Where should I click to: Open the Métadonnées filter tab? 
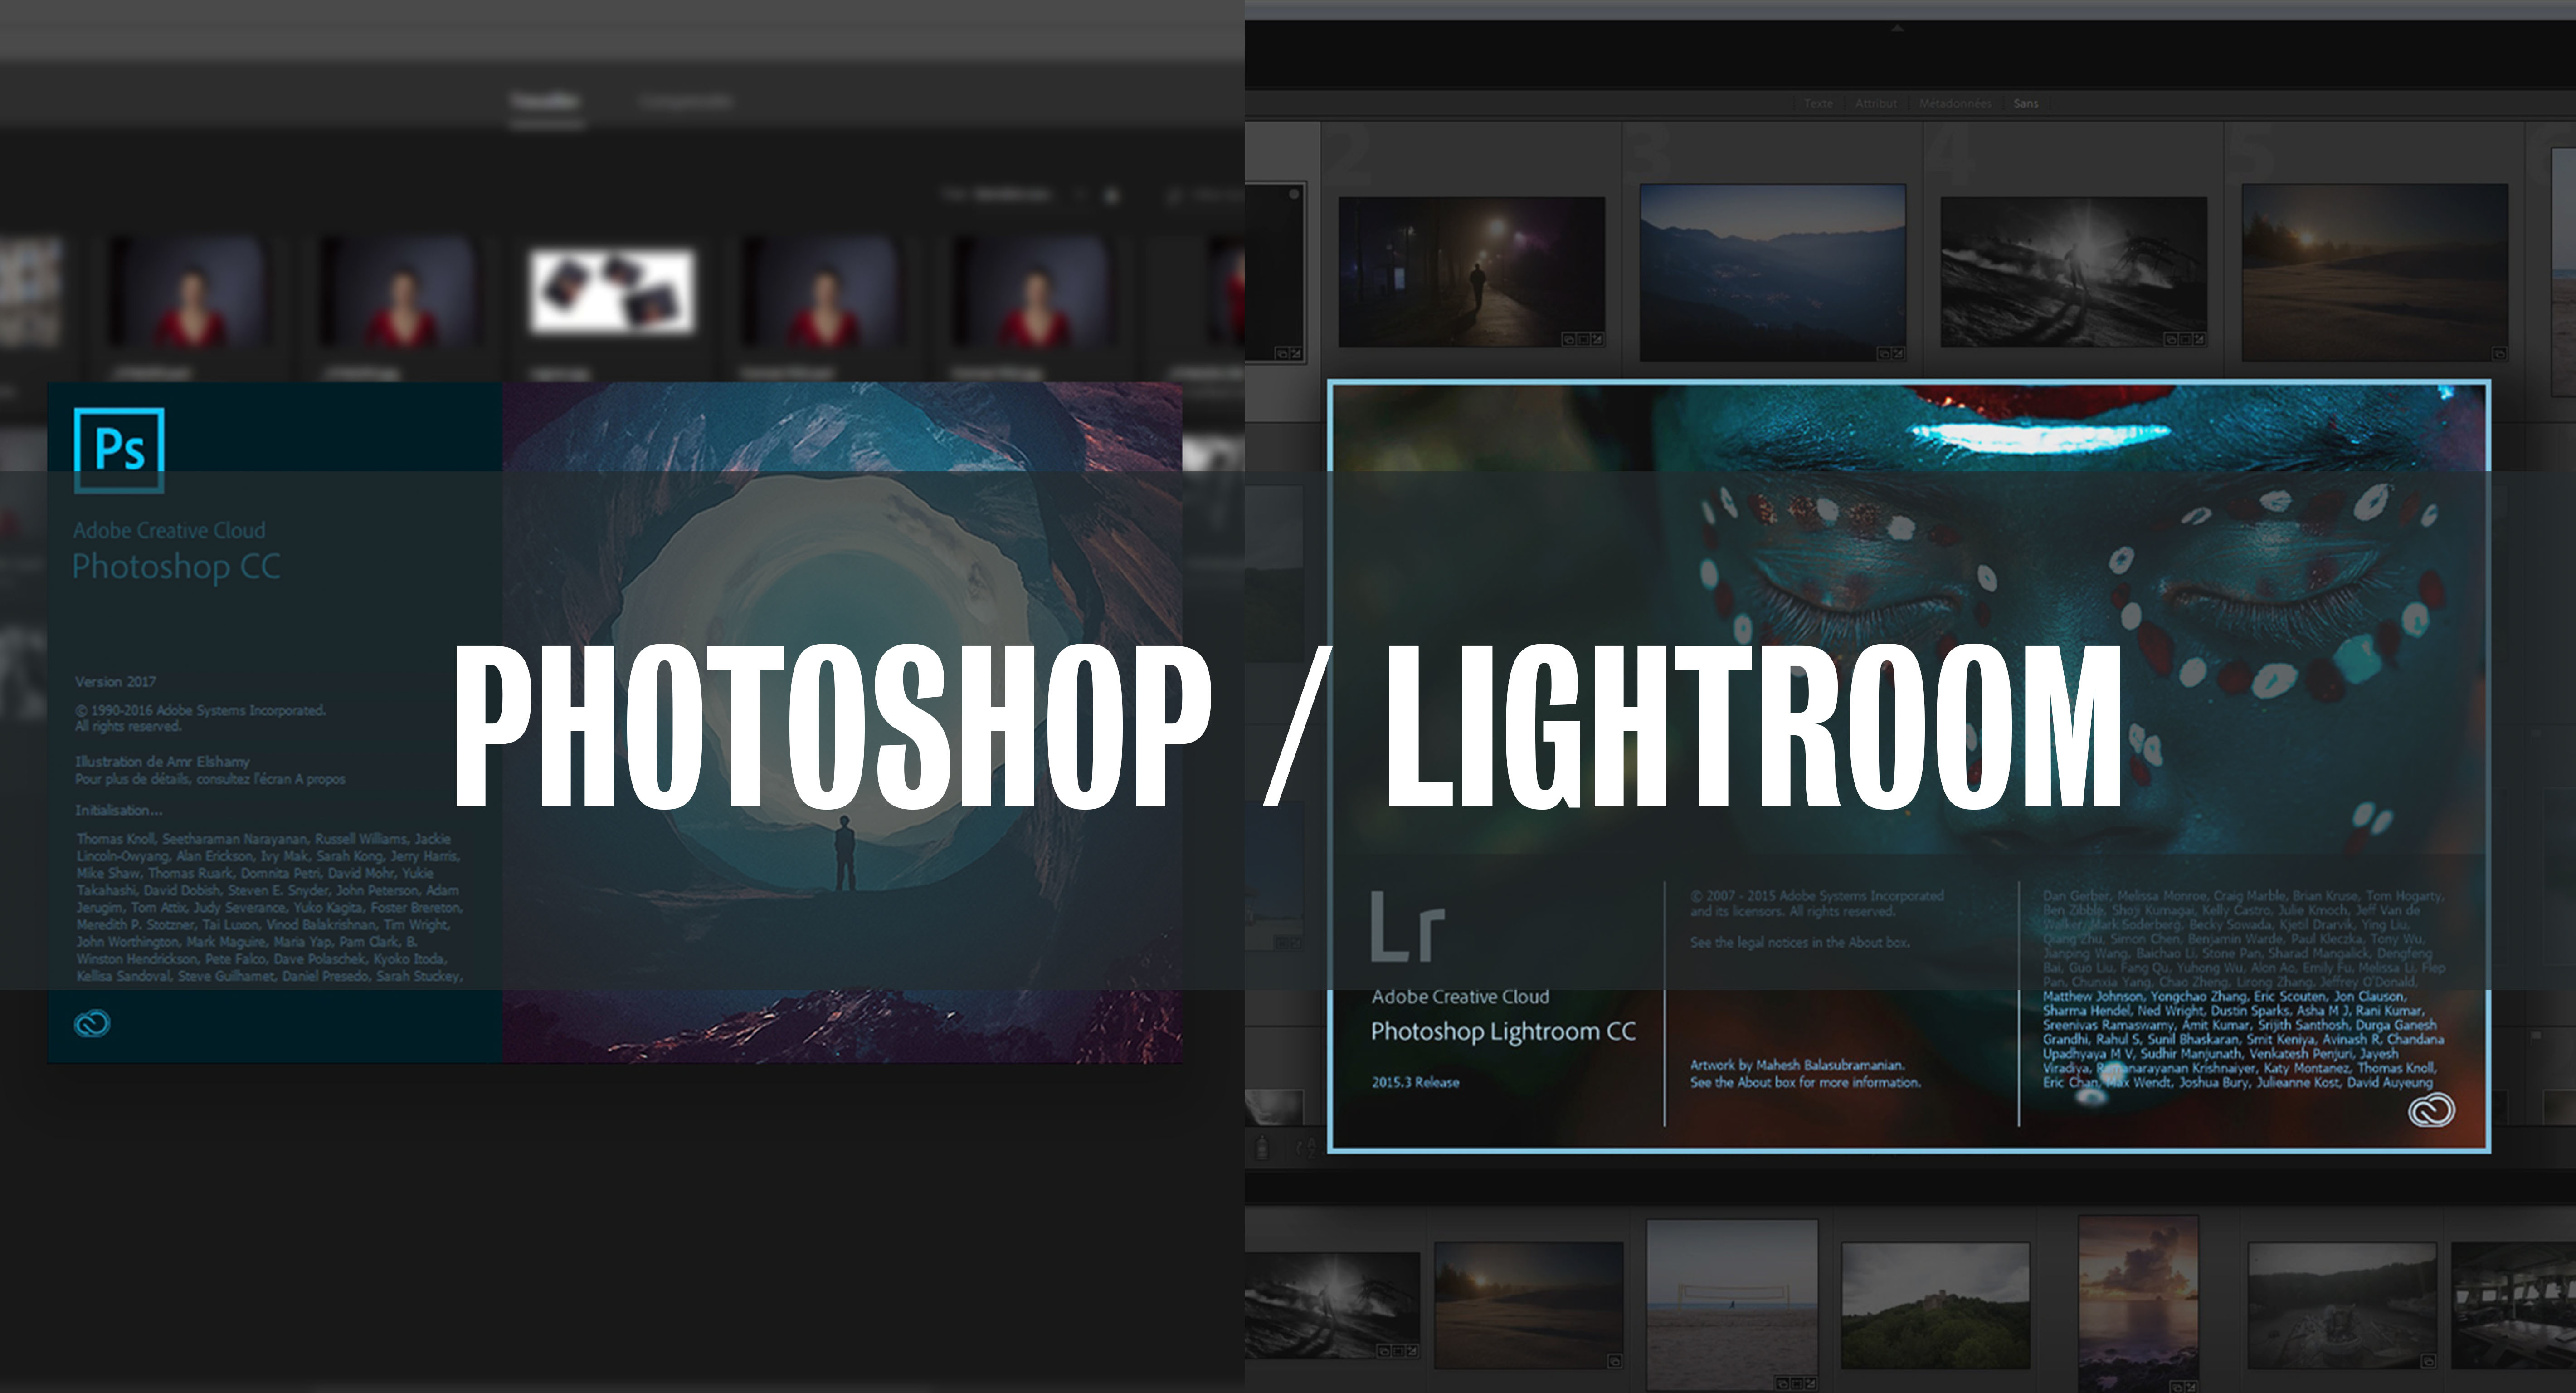click(x=1954, y=103)
